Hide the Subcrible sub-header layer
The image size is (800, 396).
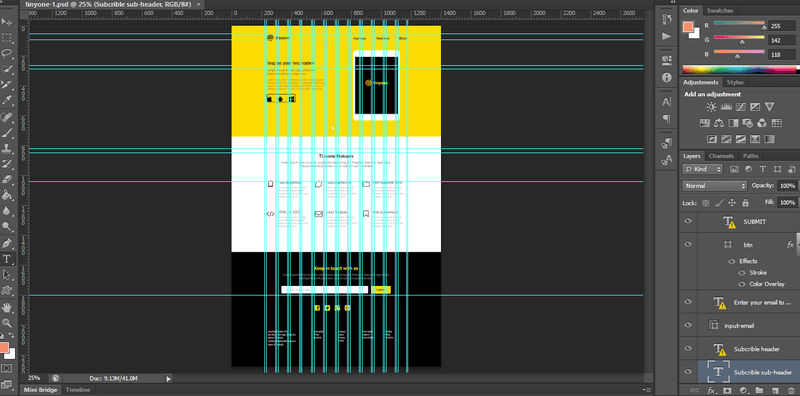688,372
